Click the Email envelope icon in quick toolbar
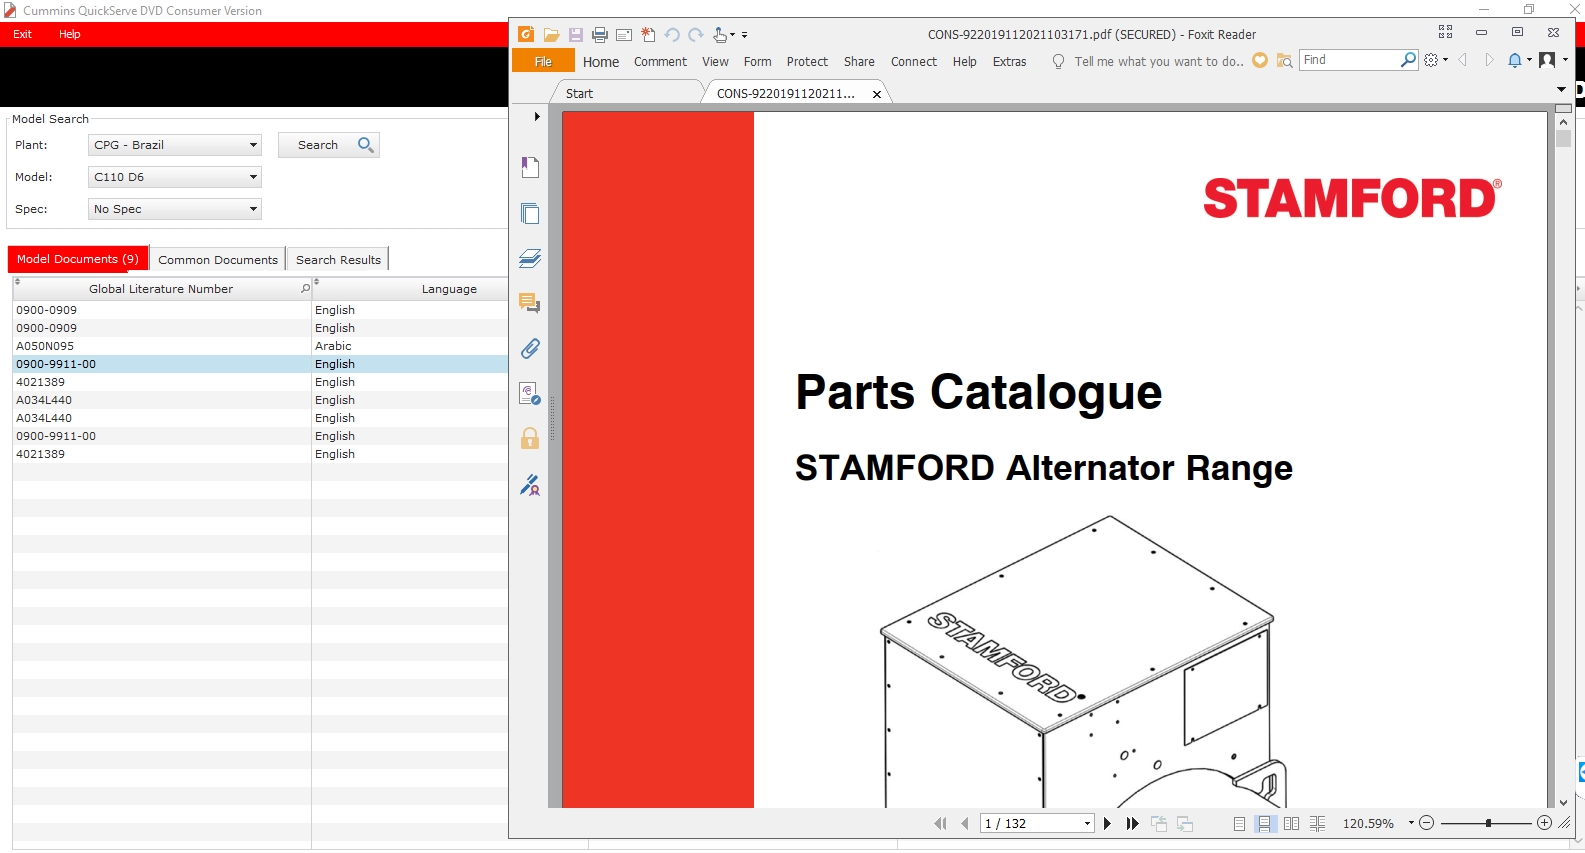The width and height of the screenshot is (1585, 853). click(624, 35)
